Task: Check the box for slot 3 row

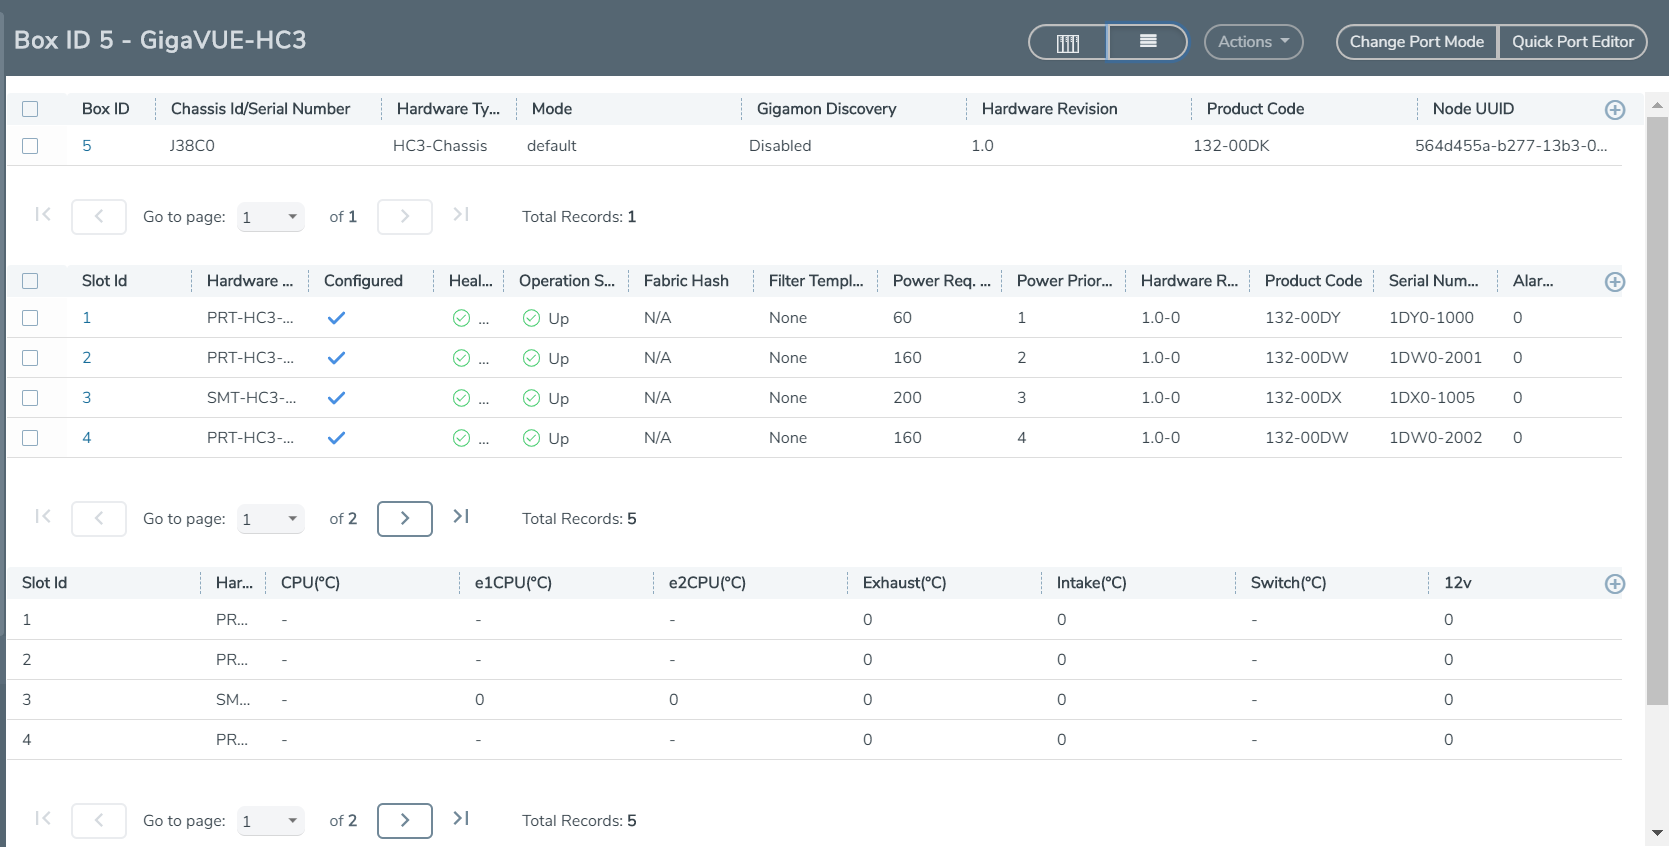Action: pyautogui.click(x=30, y=398)
